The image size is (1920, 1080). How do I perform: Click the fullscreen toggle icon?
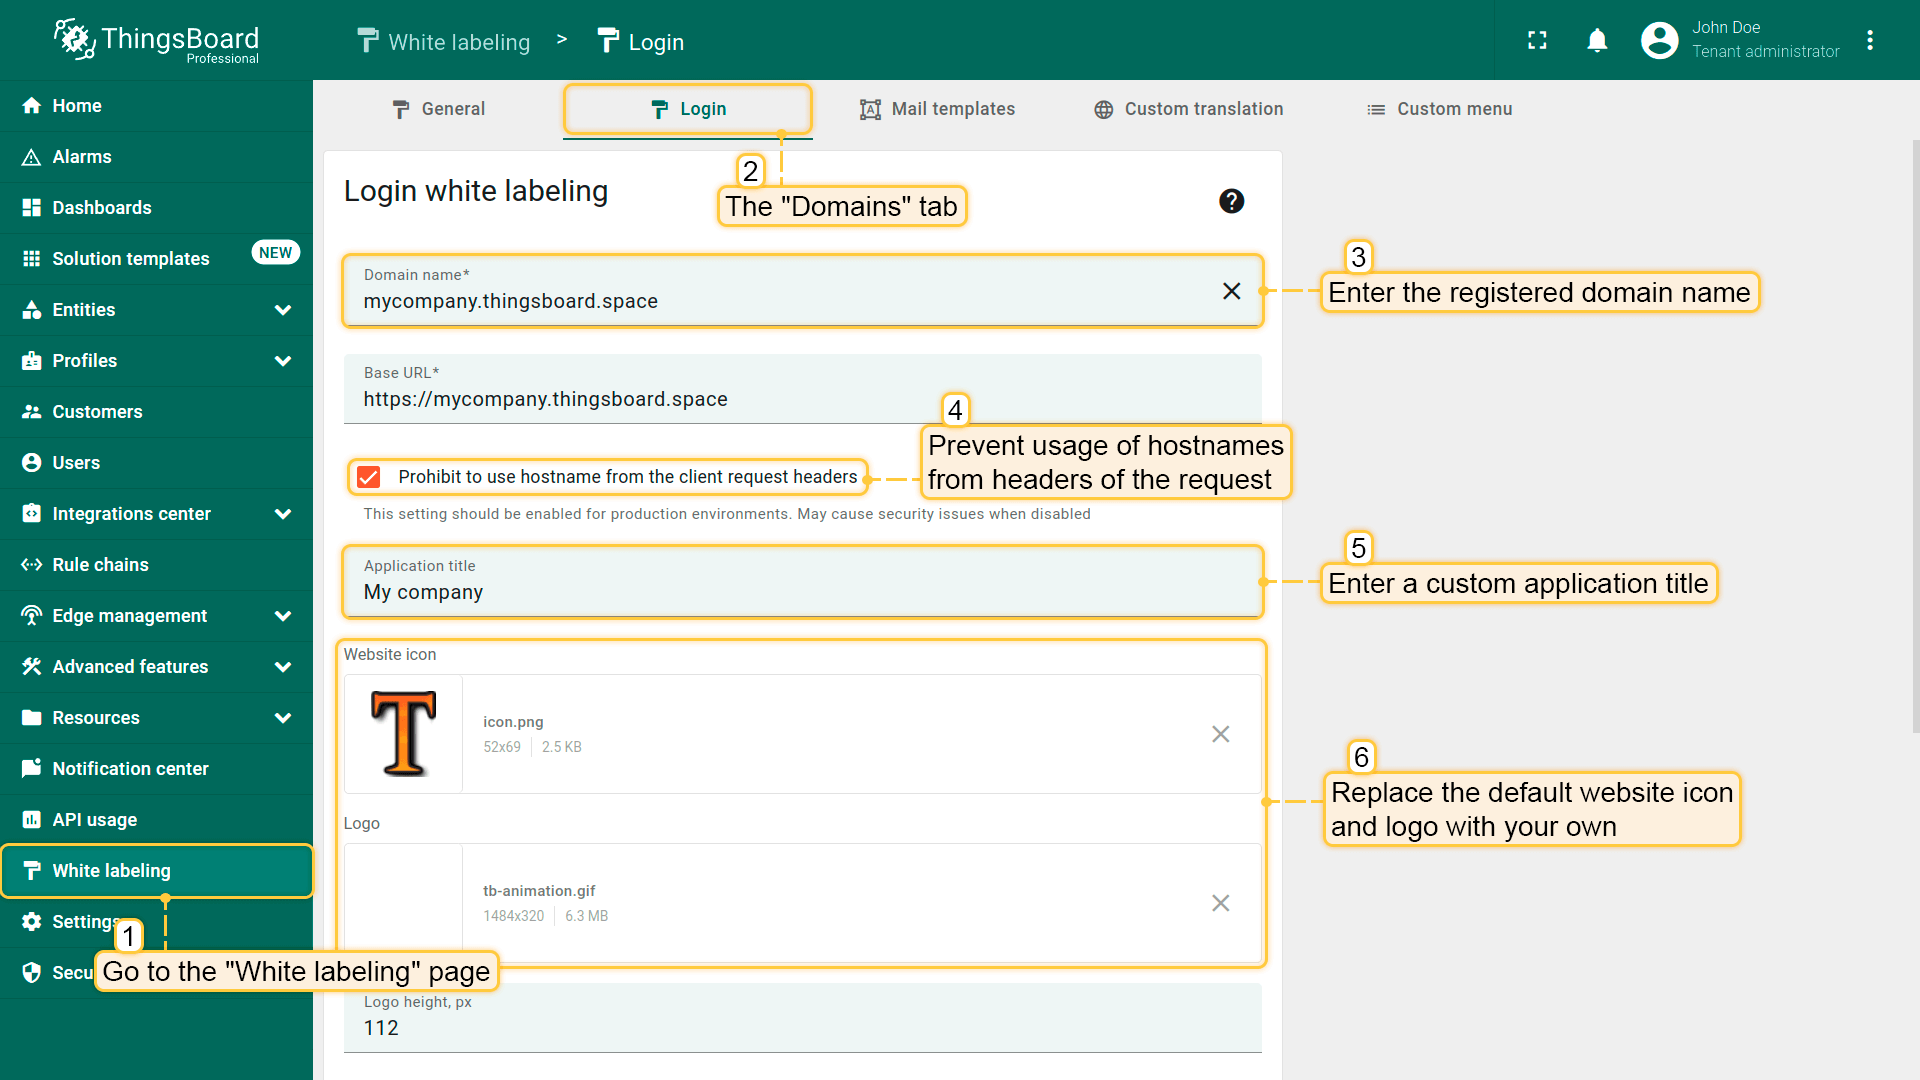1537,40
